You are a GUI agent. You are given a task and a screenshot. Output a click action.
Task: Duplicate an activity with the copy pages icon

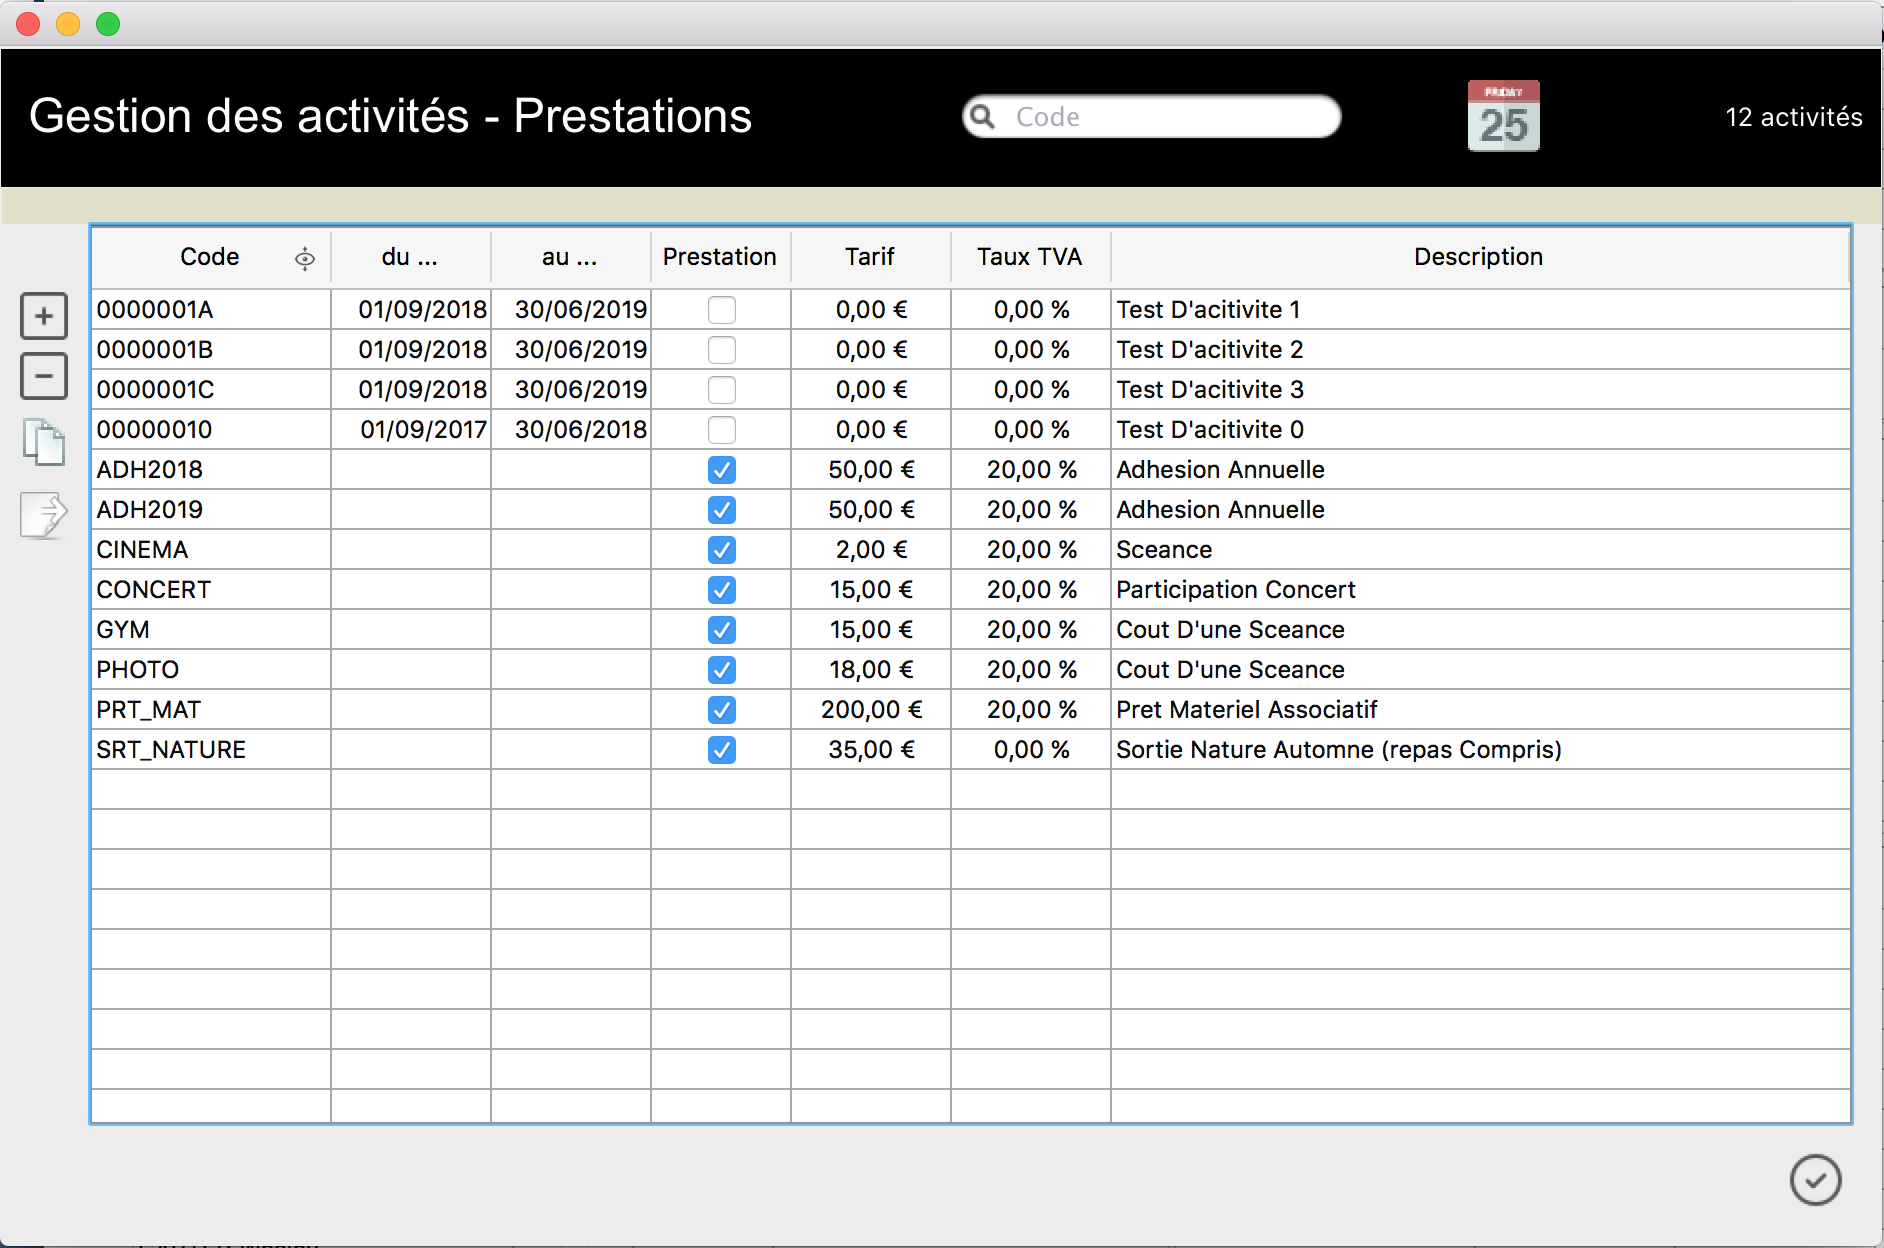coord(43,443)
